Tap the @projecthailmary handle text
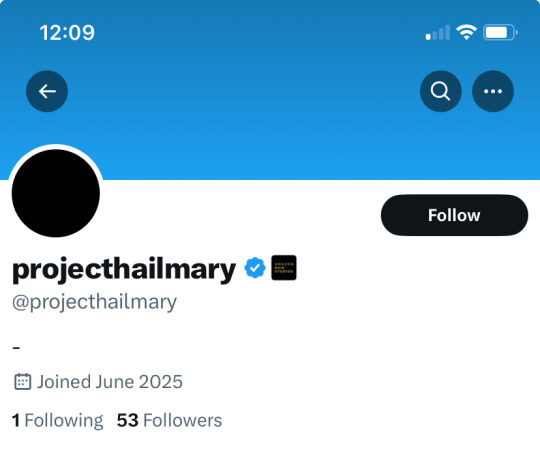This screenshot has width=540, height=450. (94, 303)
